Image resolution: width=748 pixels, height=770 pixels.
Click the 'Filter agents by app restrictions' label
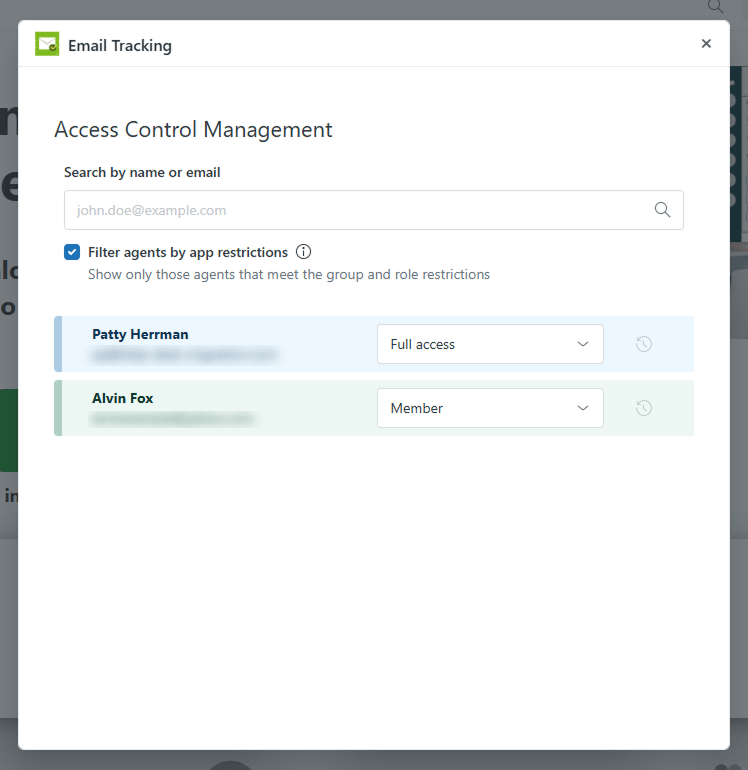pos(188,252)
